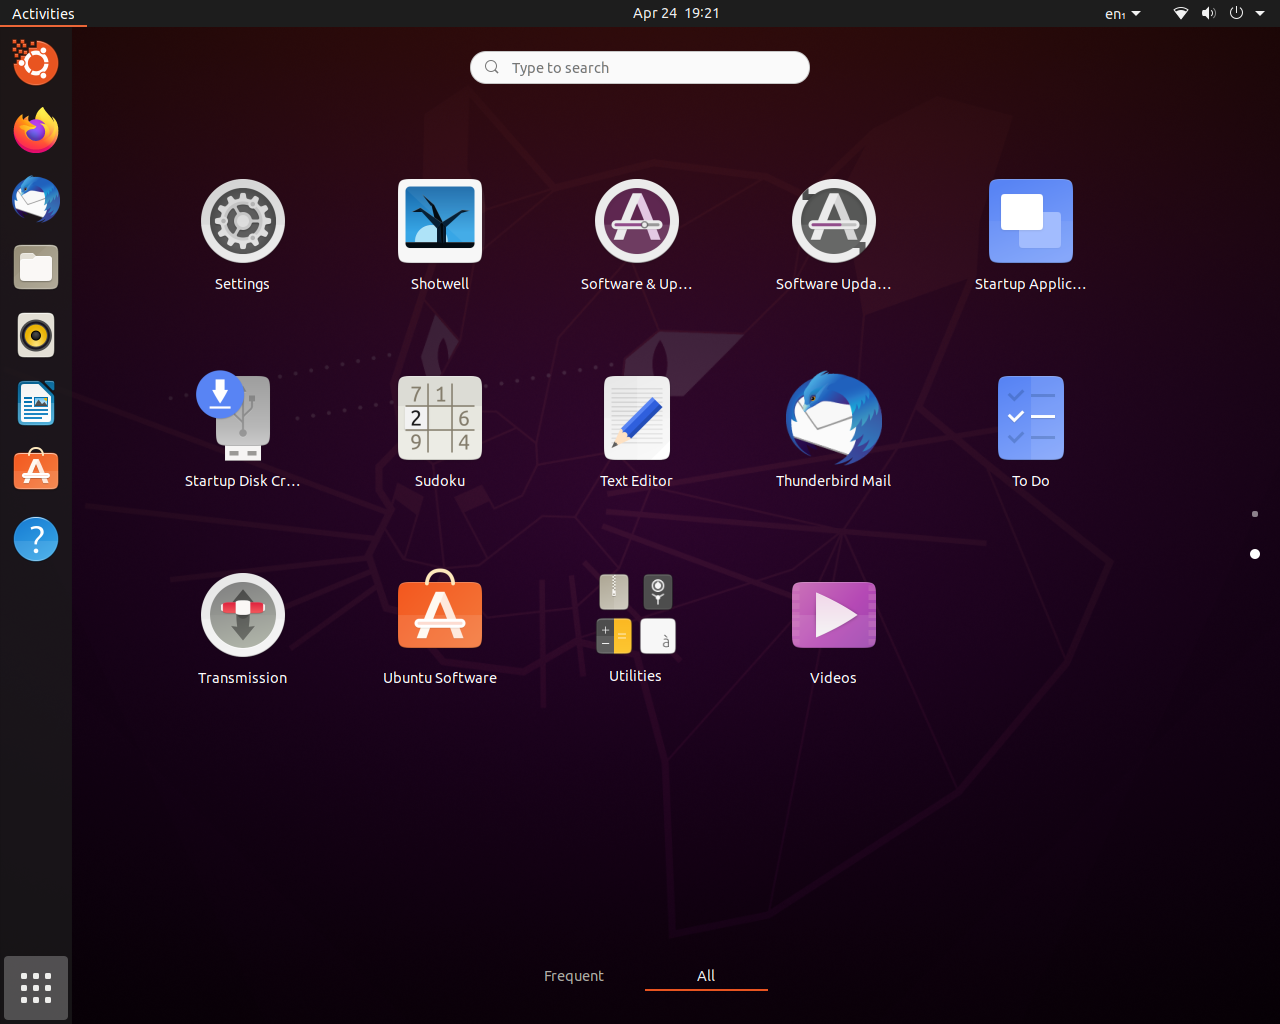Open Files manager from the dock
The image size is (1280, 1024).
click(x=36, y=267)
